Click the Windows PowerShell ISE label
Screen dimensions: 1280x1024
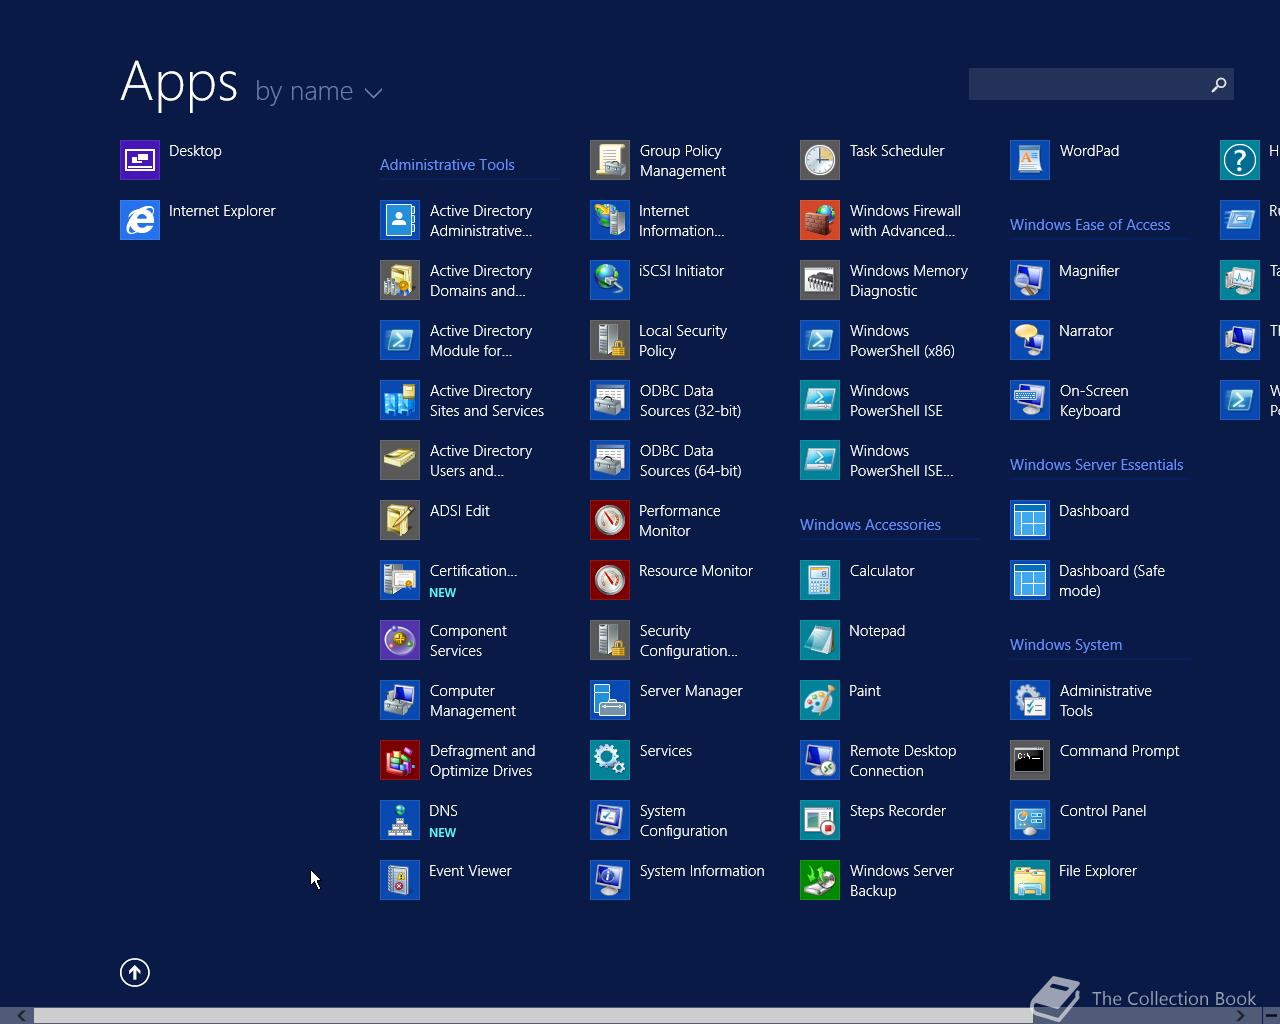[x=896, y=401]
